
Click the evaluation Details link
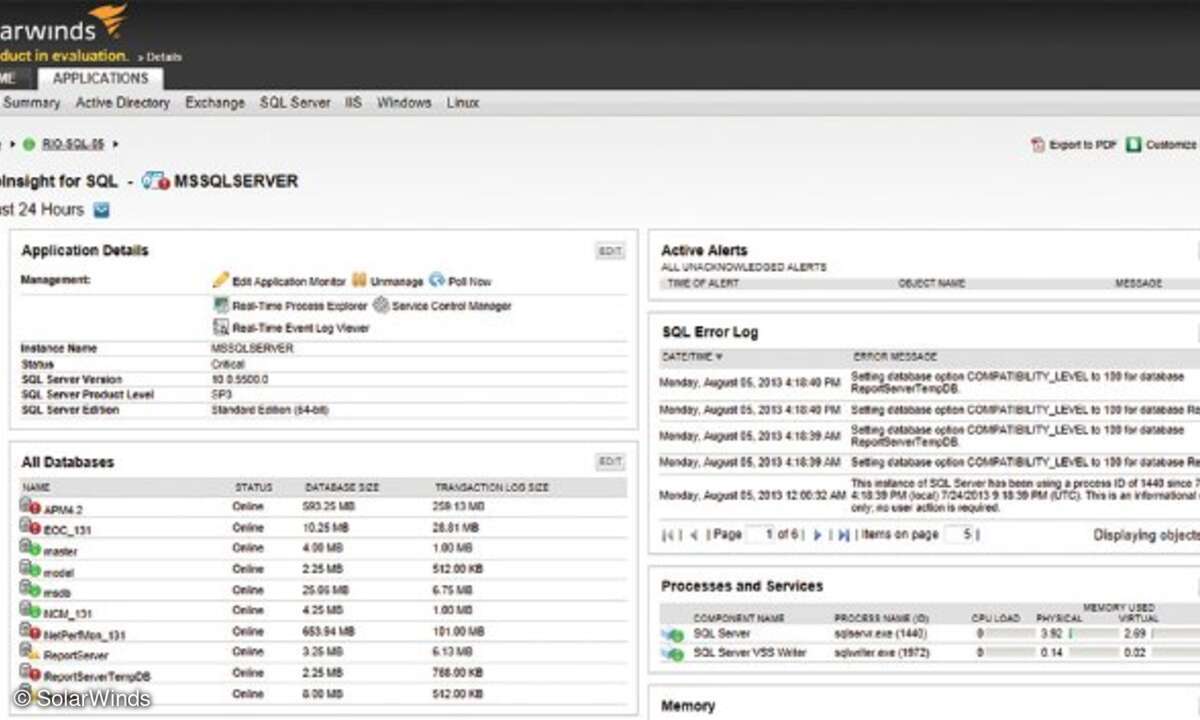[164, 57]
